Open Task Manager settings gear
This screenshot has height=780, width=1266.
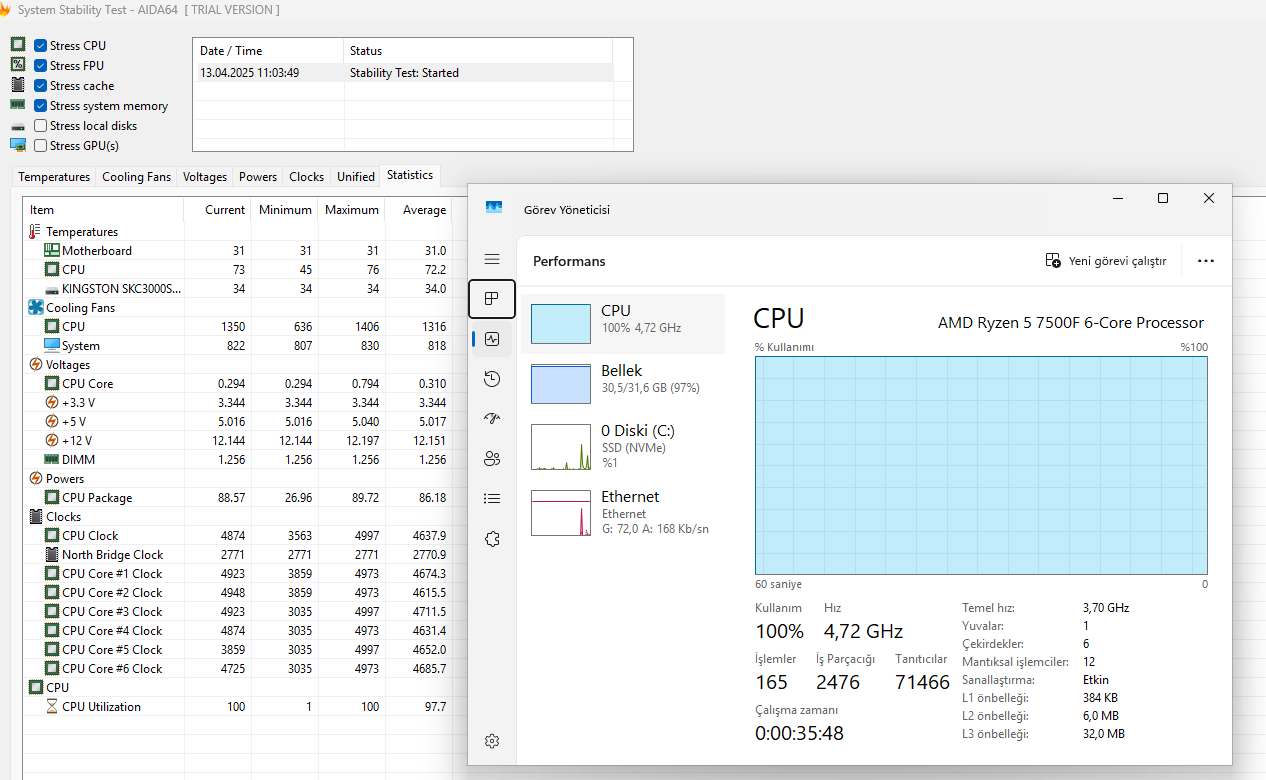[492, 741]
